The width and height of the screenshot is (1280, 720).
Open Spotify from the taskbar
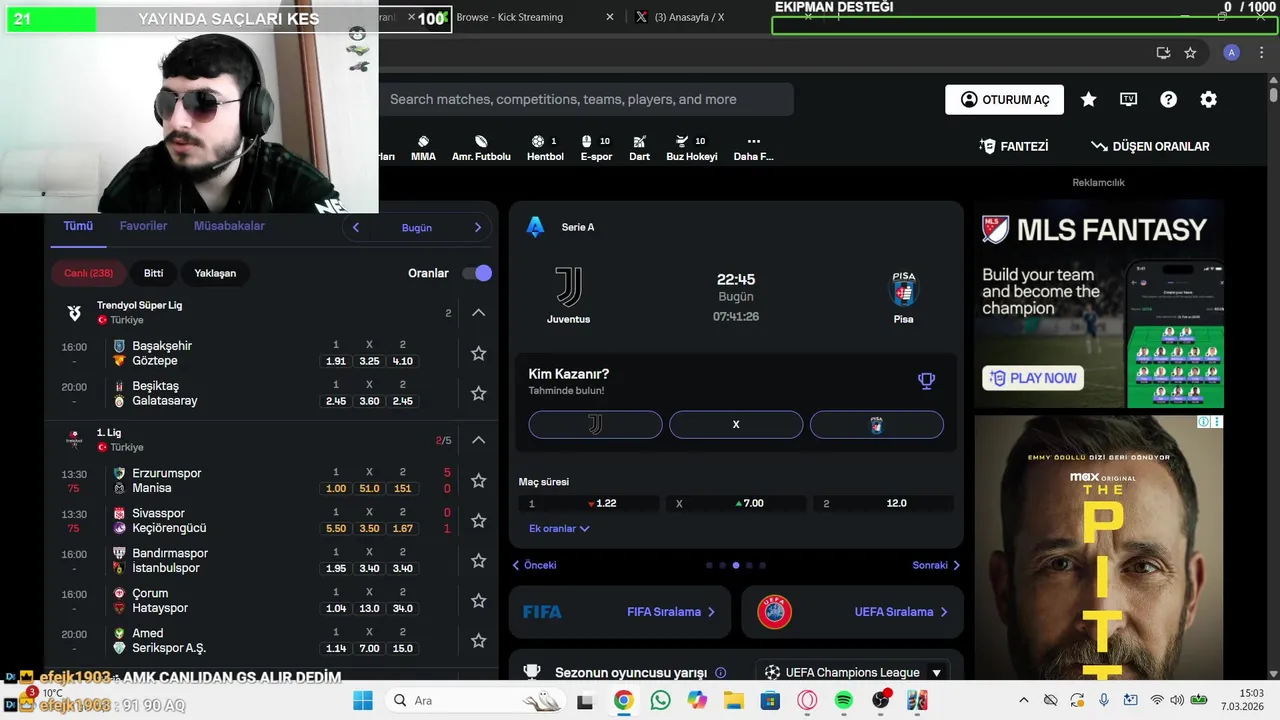[x=843, y=700]
